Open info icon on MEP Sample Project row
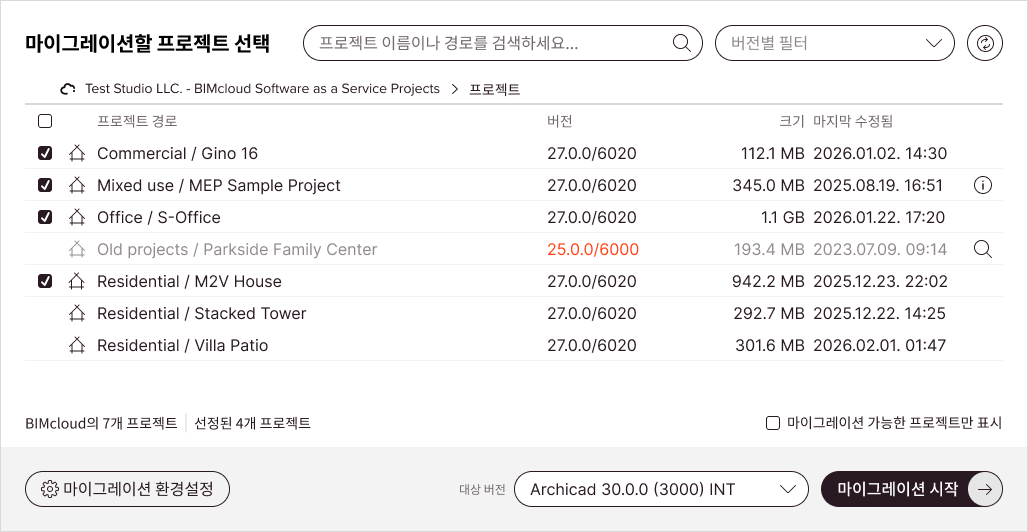This screenshot has width=1028, height=532. pos(983,186)
